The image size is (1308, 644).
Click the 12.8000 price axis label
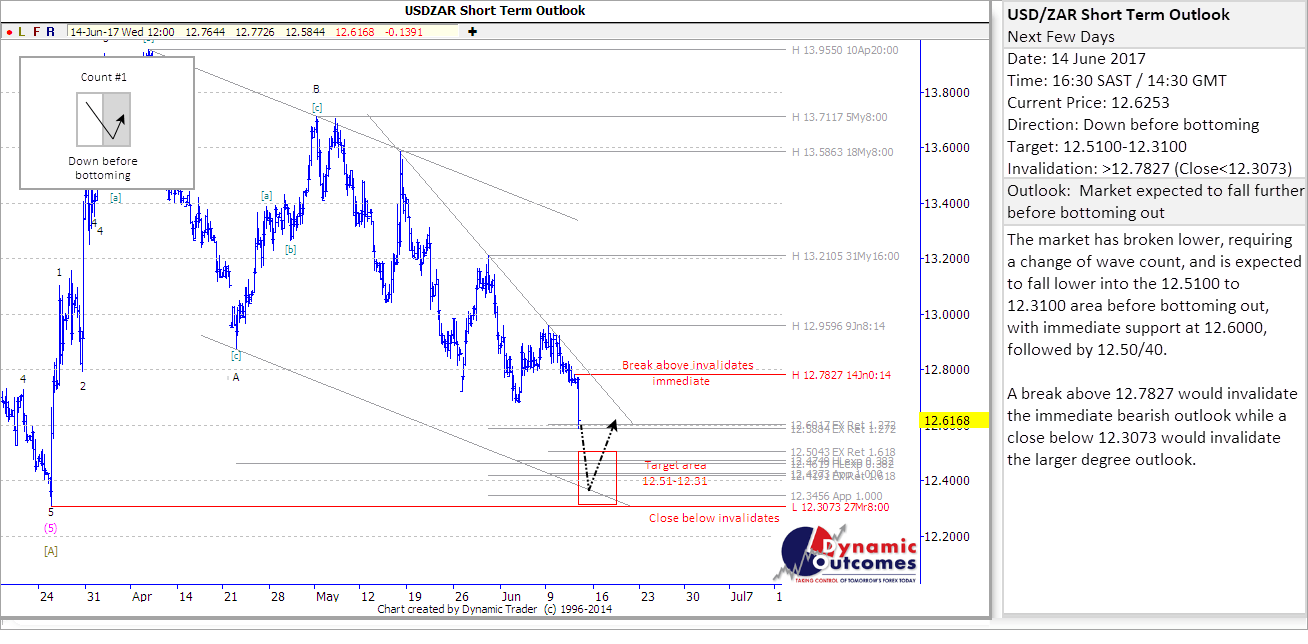point(947,370)
